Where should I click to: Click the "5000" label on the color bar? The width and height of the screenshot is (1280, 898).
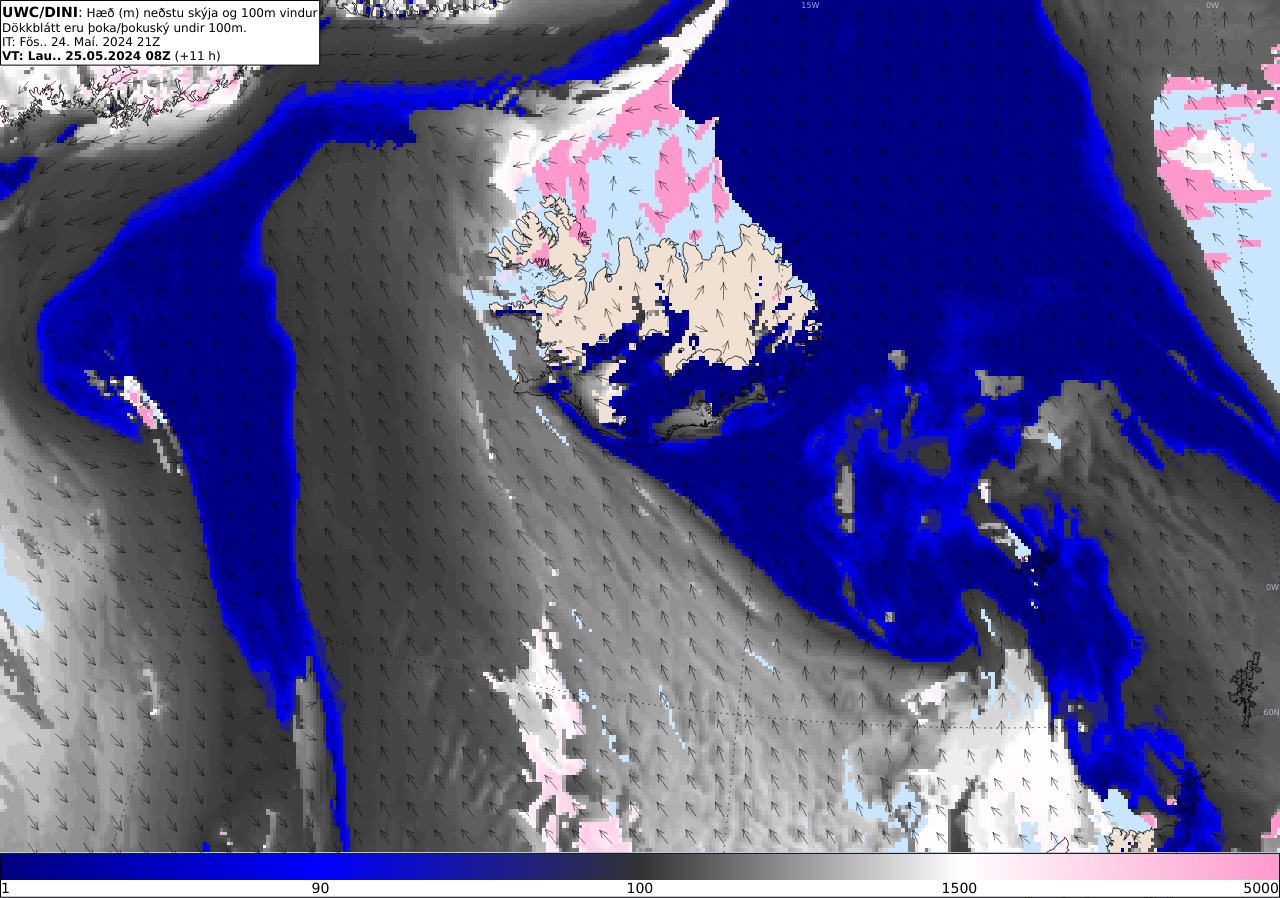[x=1260, y=888]
